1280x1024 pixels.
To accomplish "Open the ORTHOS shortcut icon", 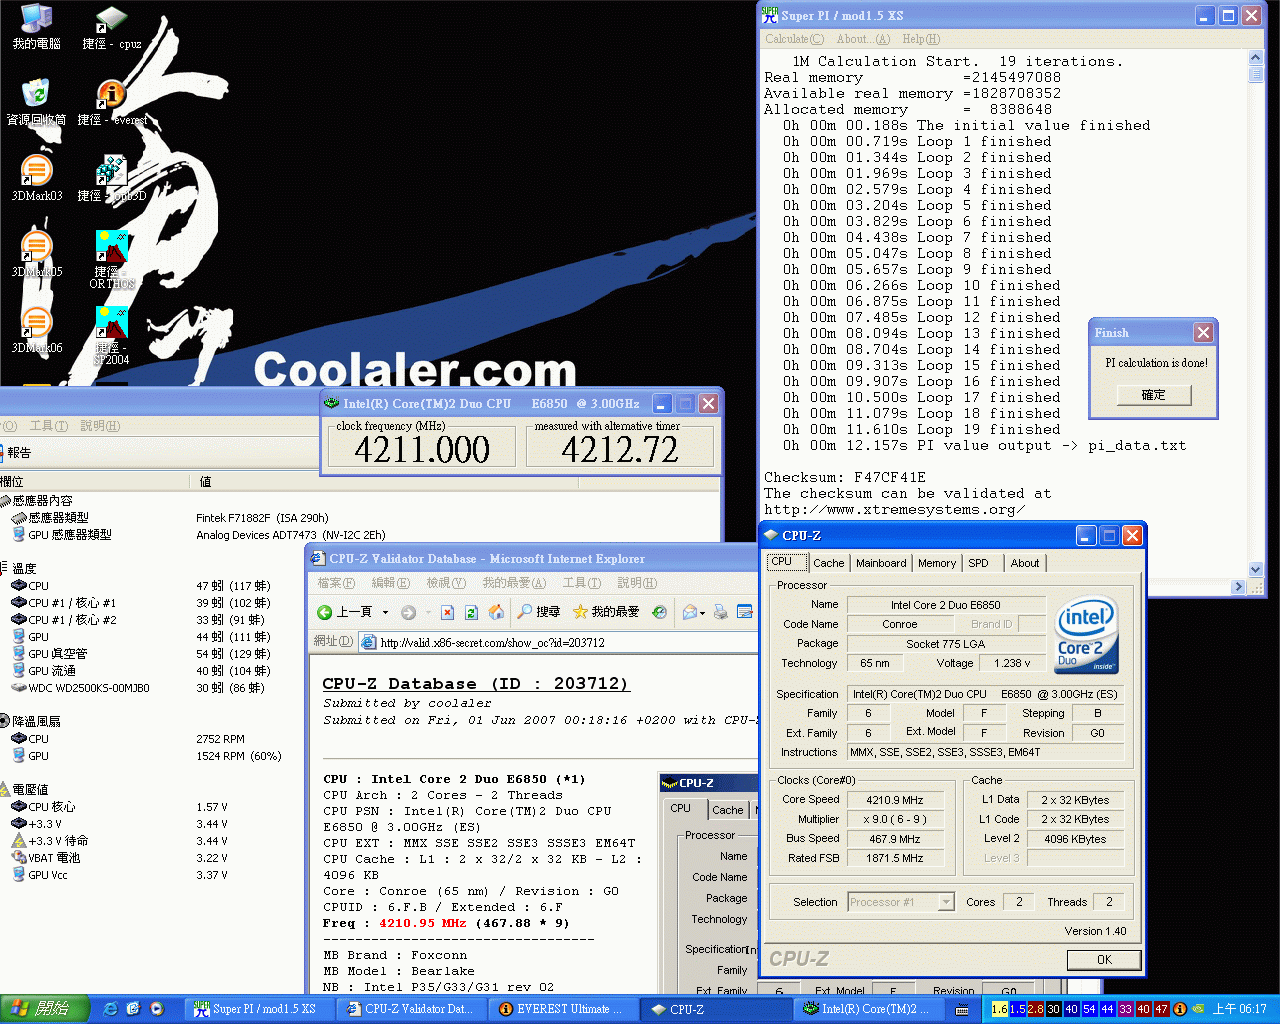I will pos(111,260).
